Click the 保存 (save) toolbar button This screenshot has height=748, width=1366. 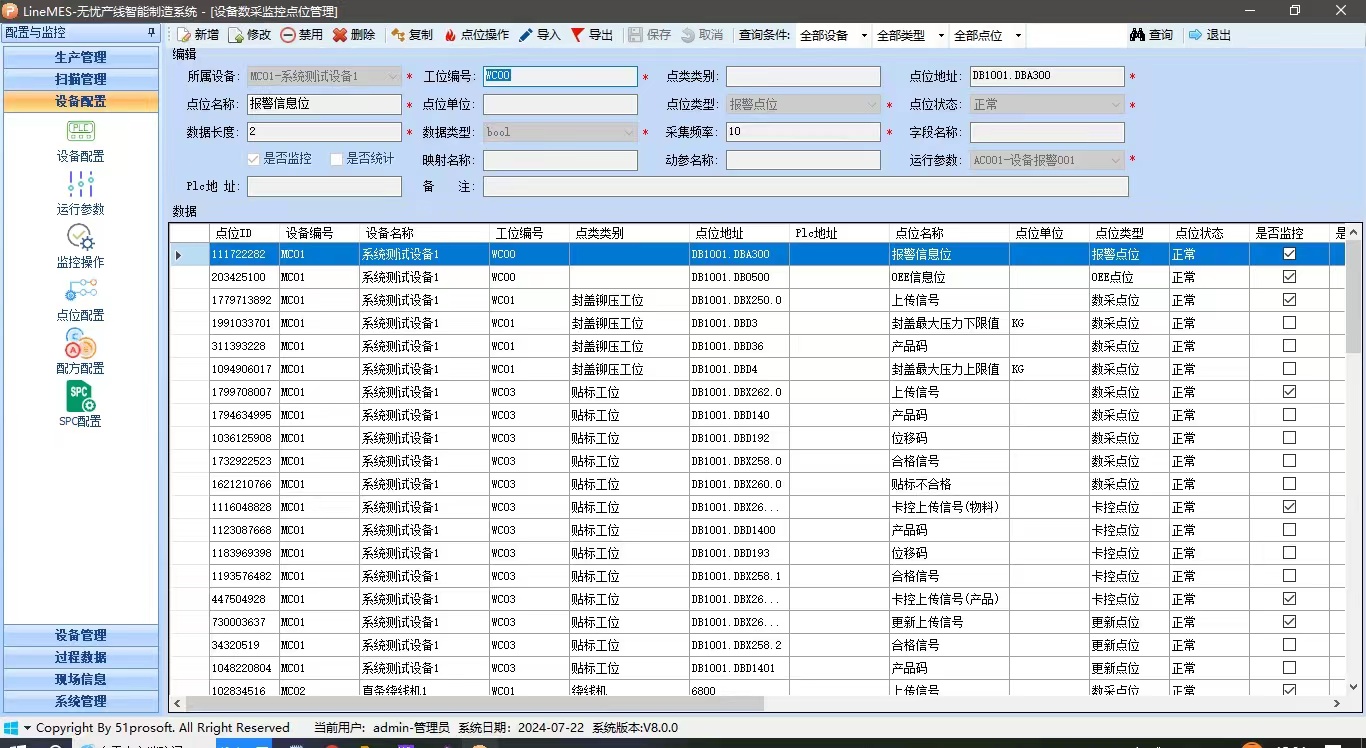[x=650, y=35]
